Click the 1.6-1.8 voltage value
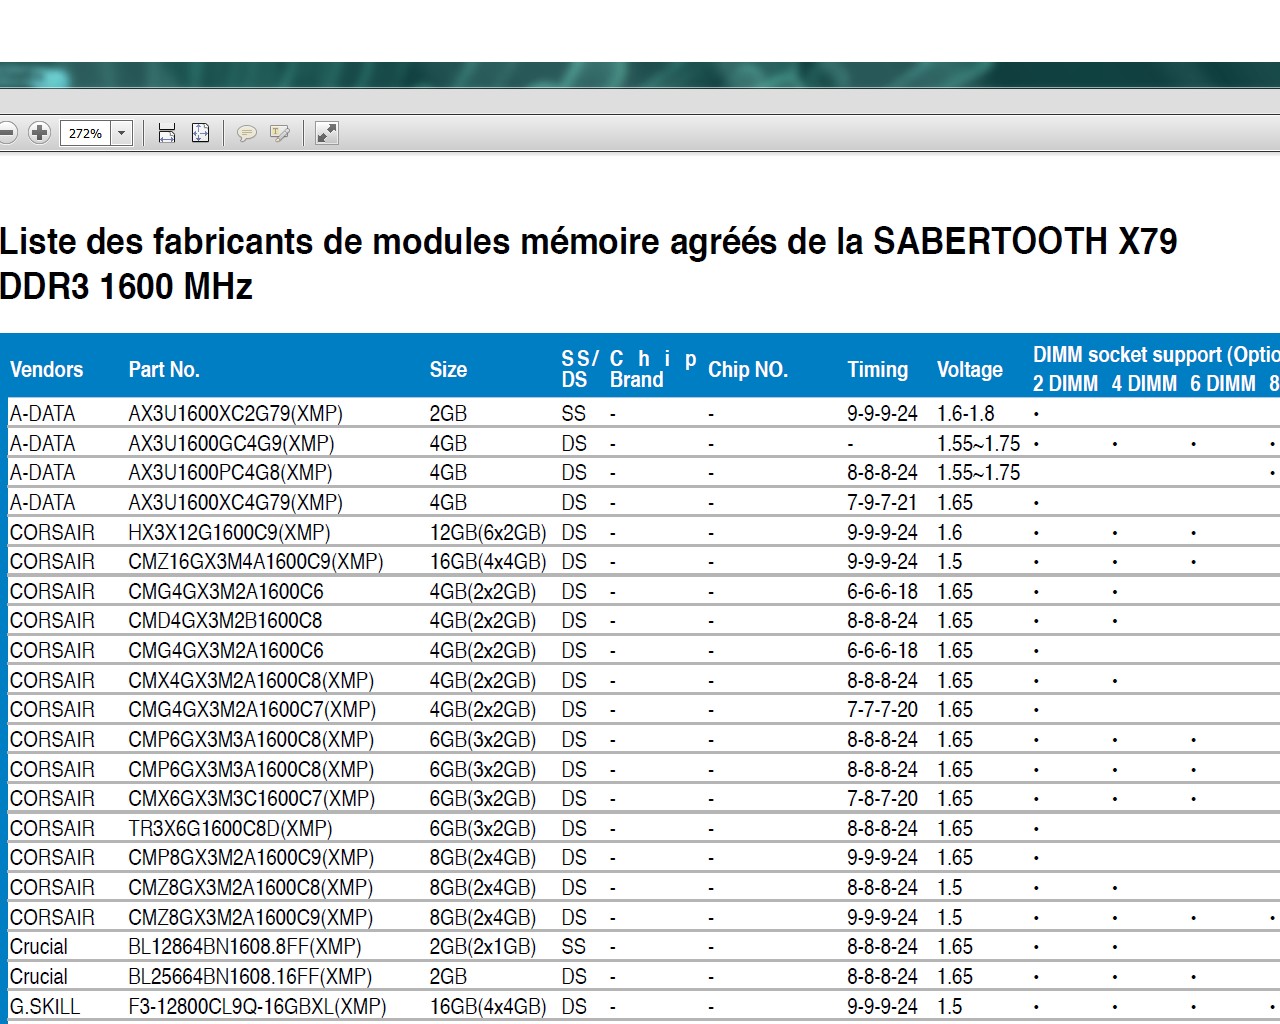The image size is (1280, 1024). 966,413
